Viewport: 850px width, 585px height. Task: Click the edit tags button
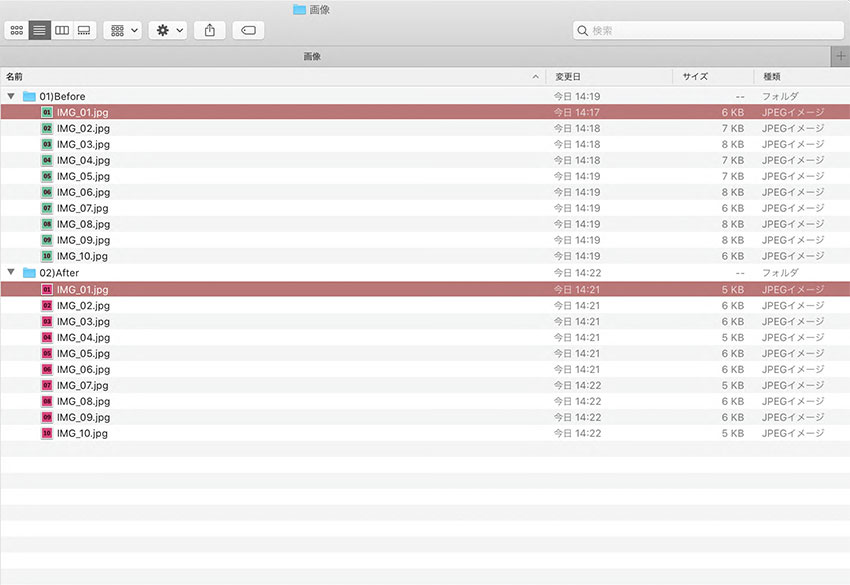coord(248,30)
